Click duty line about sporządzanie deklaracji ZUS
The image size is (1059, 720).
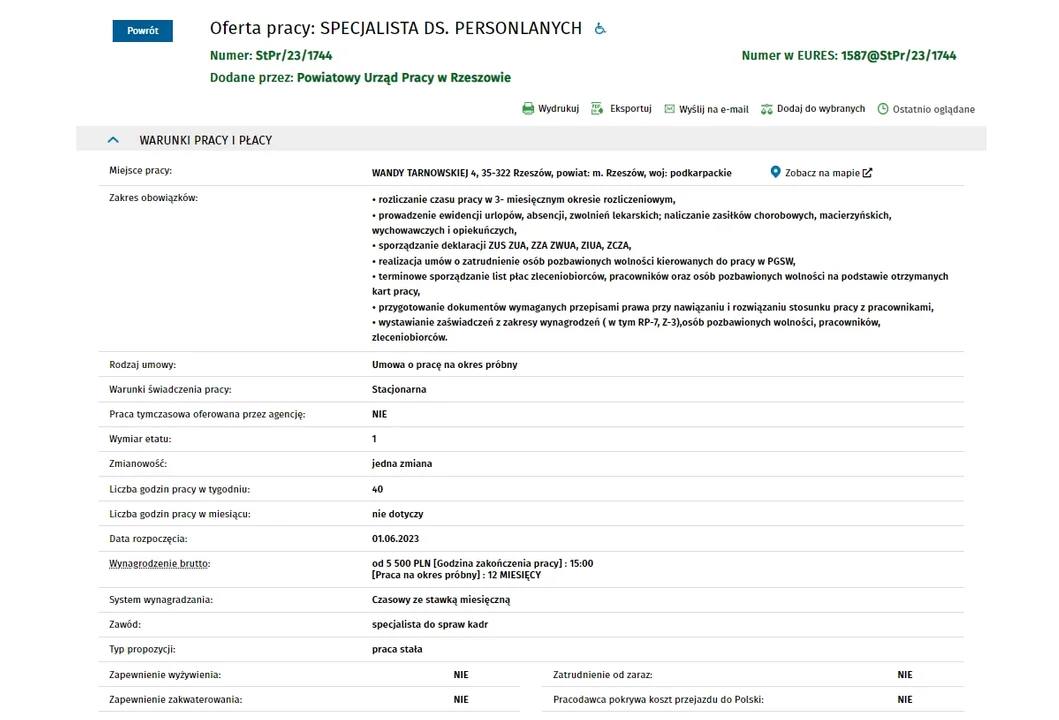coord(501,246)
